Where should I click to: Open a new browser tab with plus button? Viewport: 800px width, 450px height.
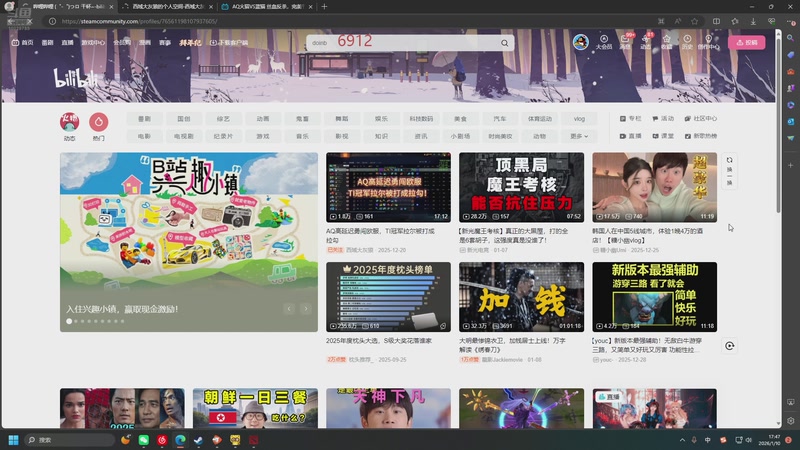(324, 7)
